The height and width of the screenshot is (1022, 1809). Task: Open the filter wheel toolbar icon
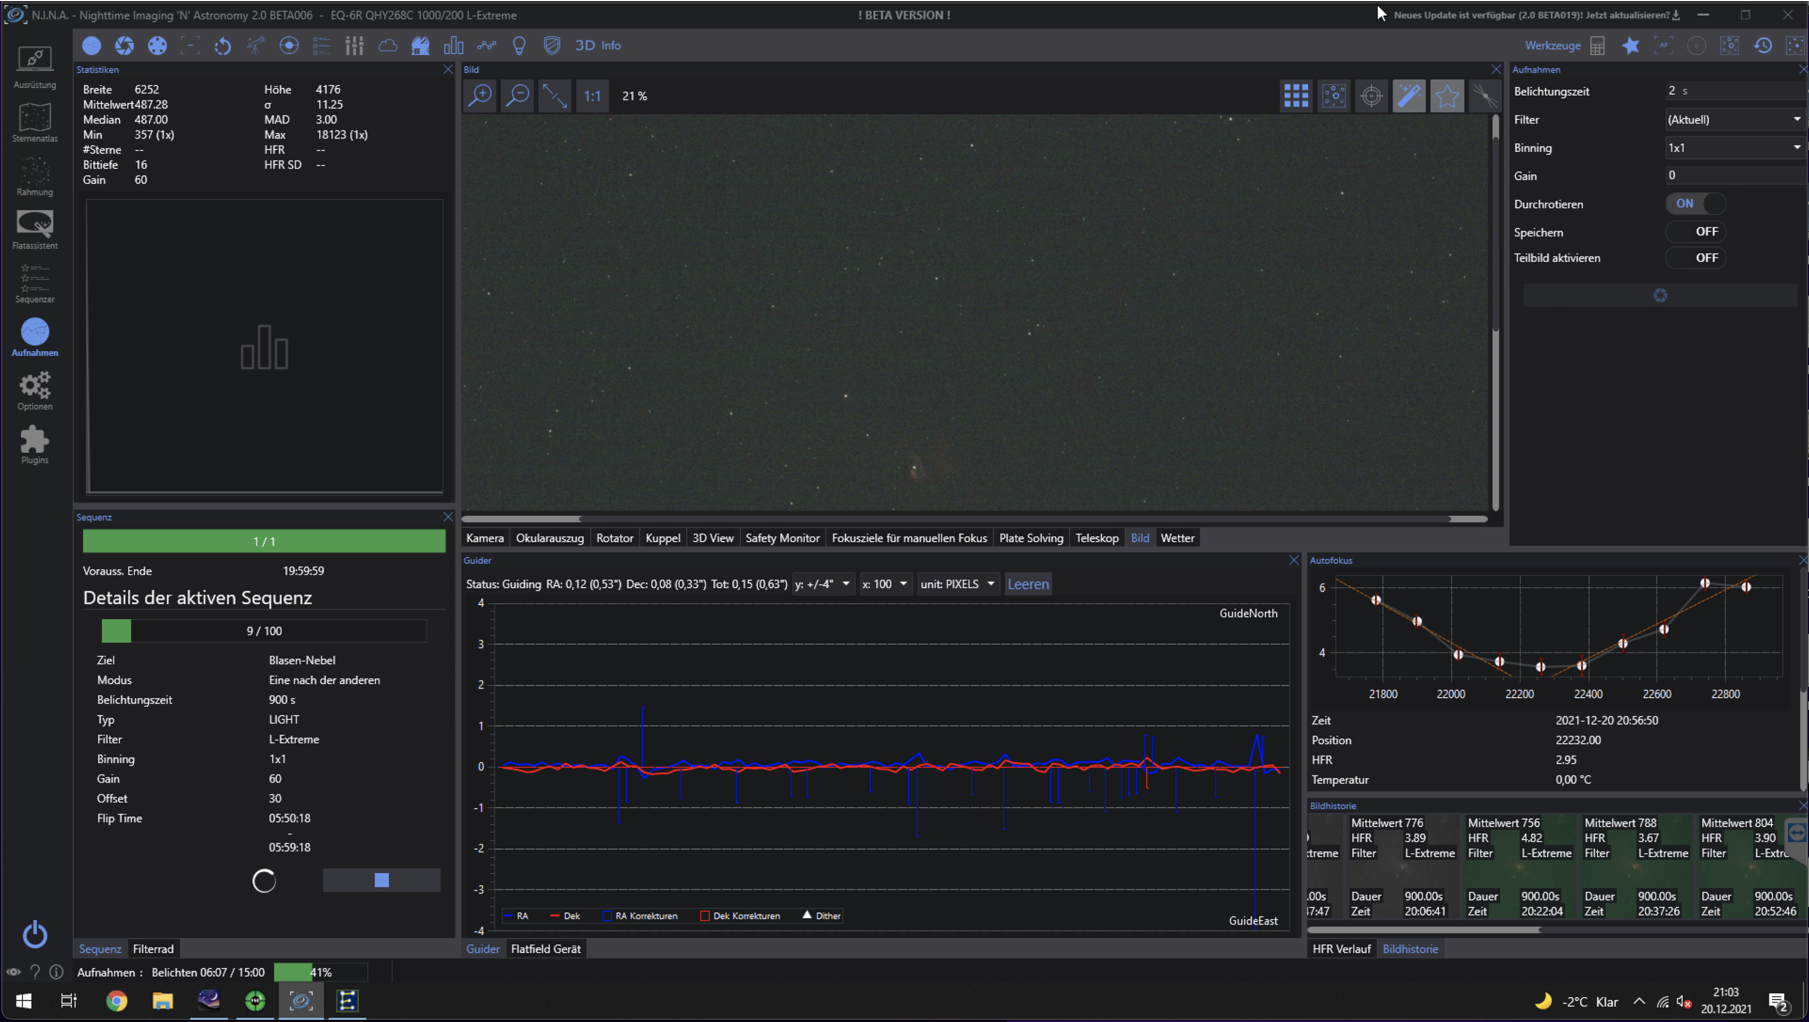tap(157, 45)
